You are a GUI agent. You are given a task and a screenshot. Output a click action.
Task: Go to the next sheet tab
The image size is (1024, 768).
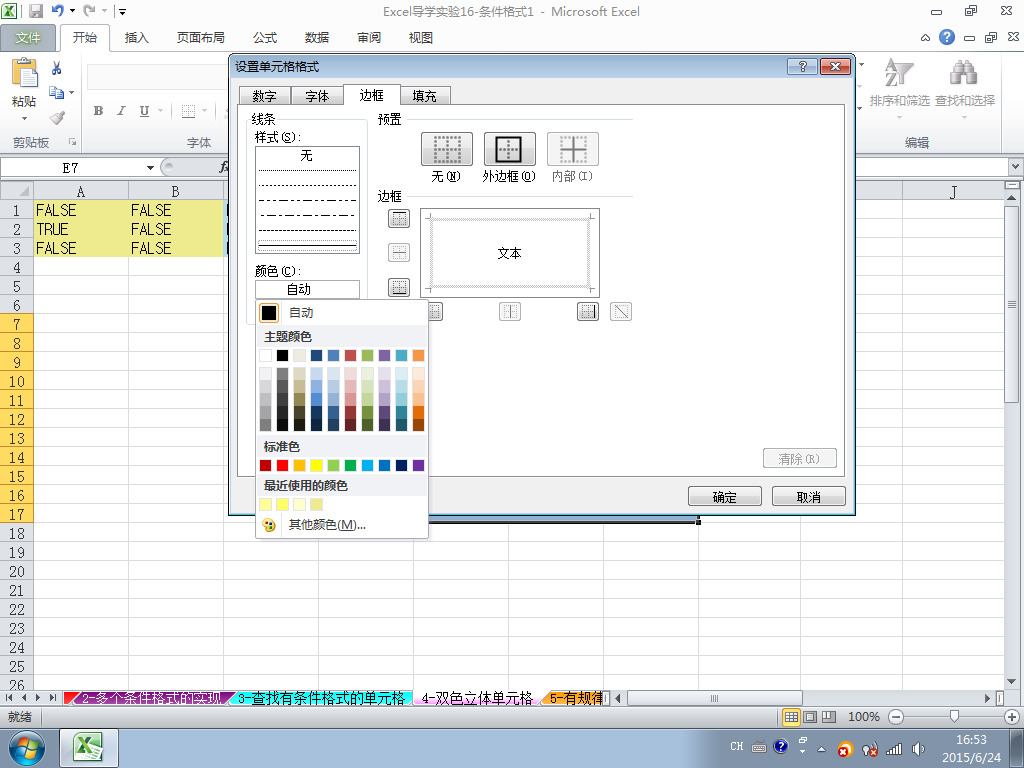[38, 698]
